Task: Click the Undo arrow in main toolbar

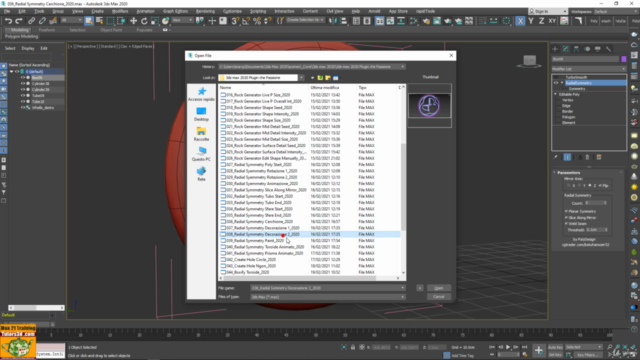Action: (8, 20)
